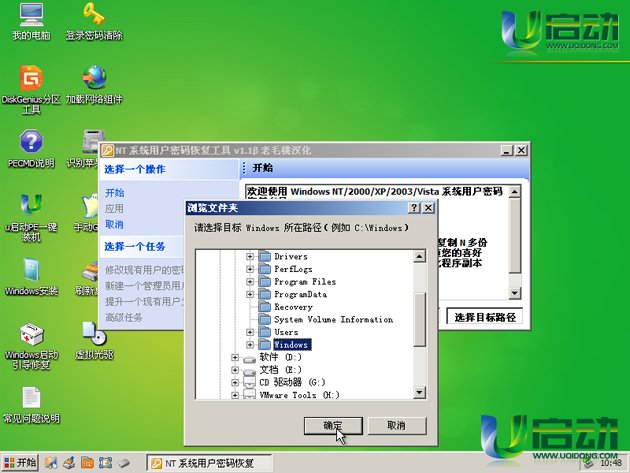Viewport: 630px width, 473px height.
Task: Expand the Program Files folder node
Action: coord(250,282)
